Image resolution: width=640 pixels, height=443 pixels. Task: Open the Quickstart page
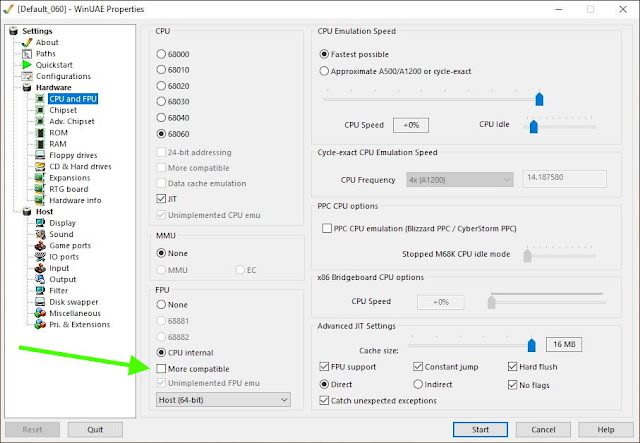[54, 65]
